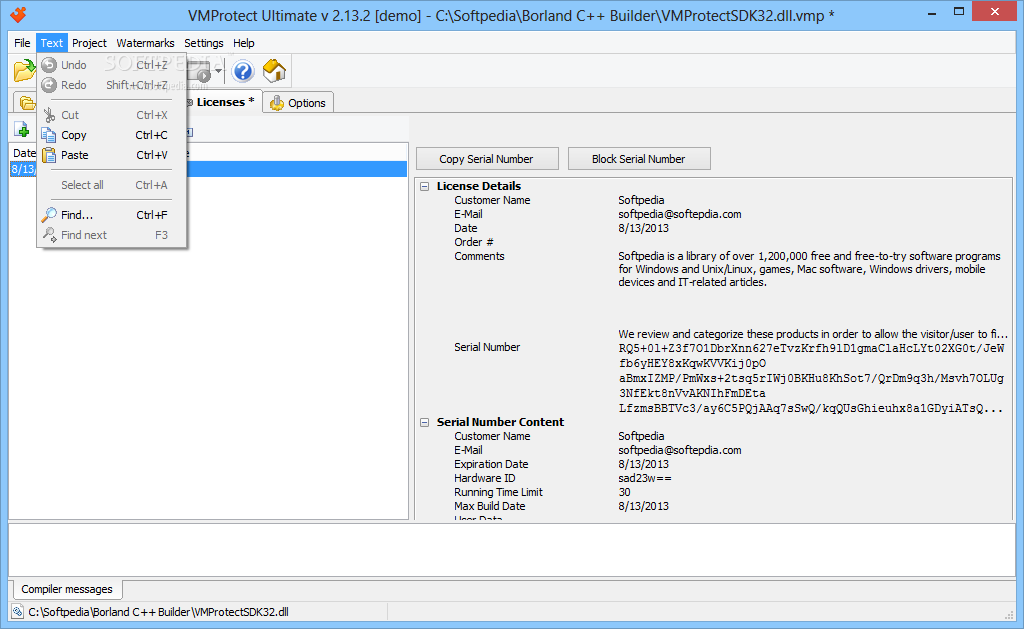This screenshot has width=1024, height=629.
Task: Click the Paste menu item's clipboard icon
Action: pyautogui.click(x=49, y=155)
